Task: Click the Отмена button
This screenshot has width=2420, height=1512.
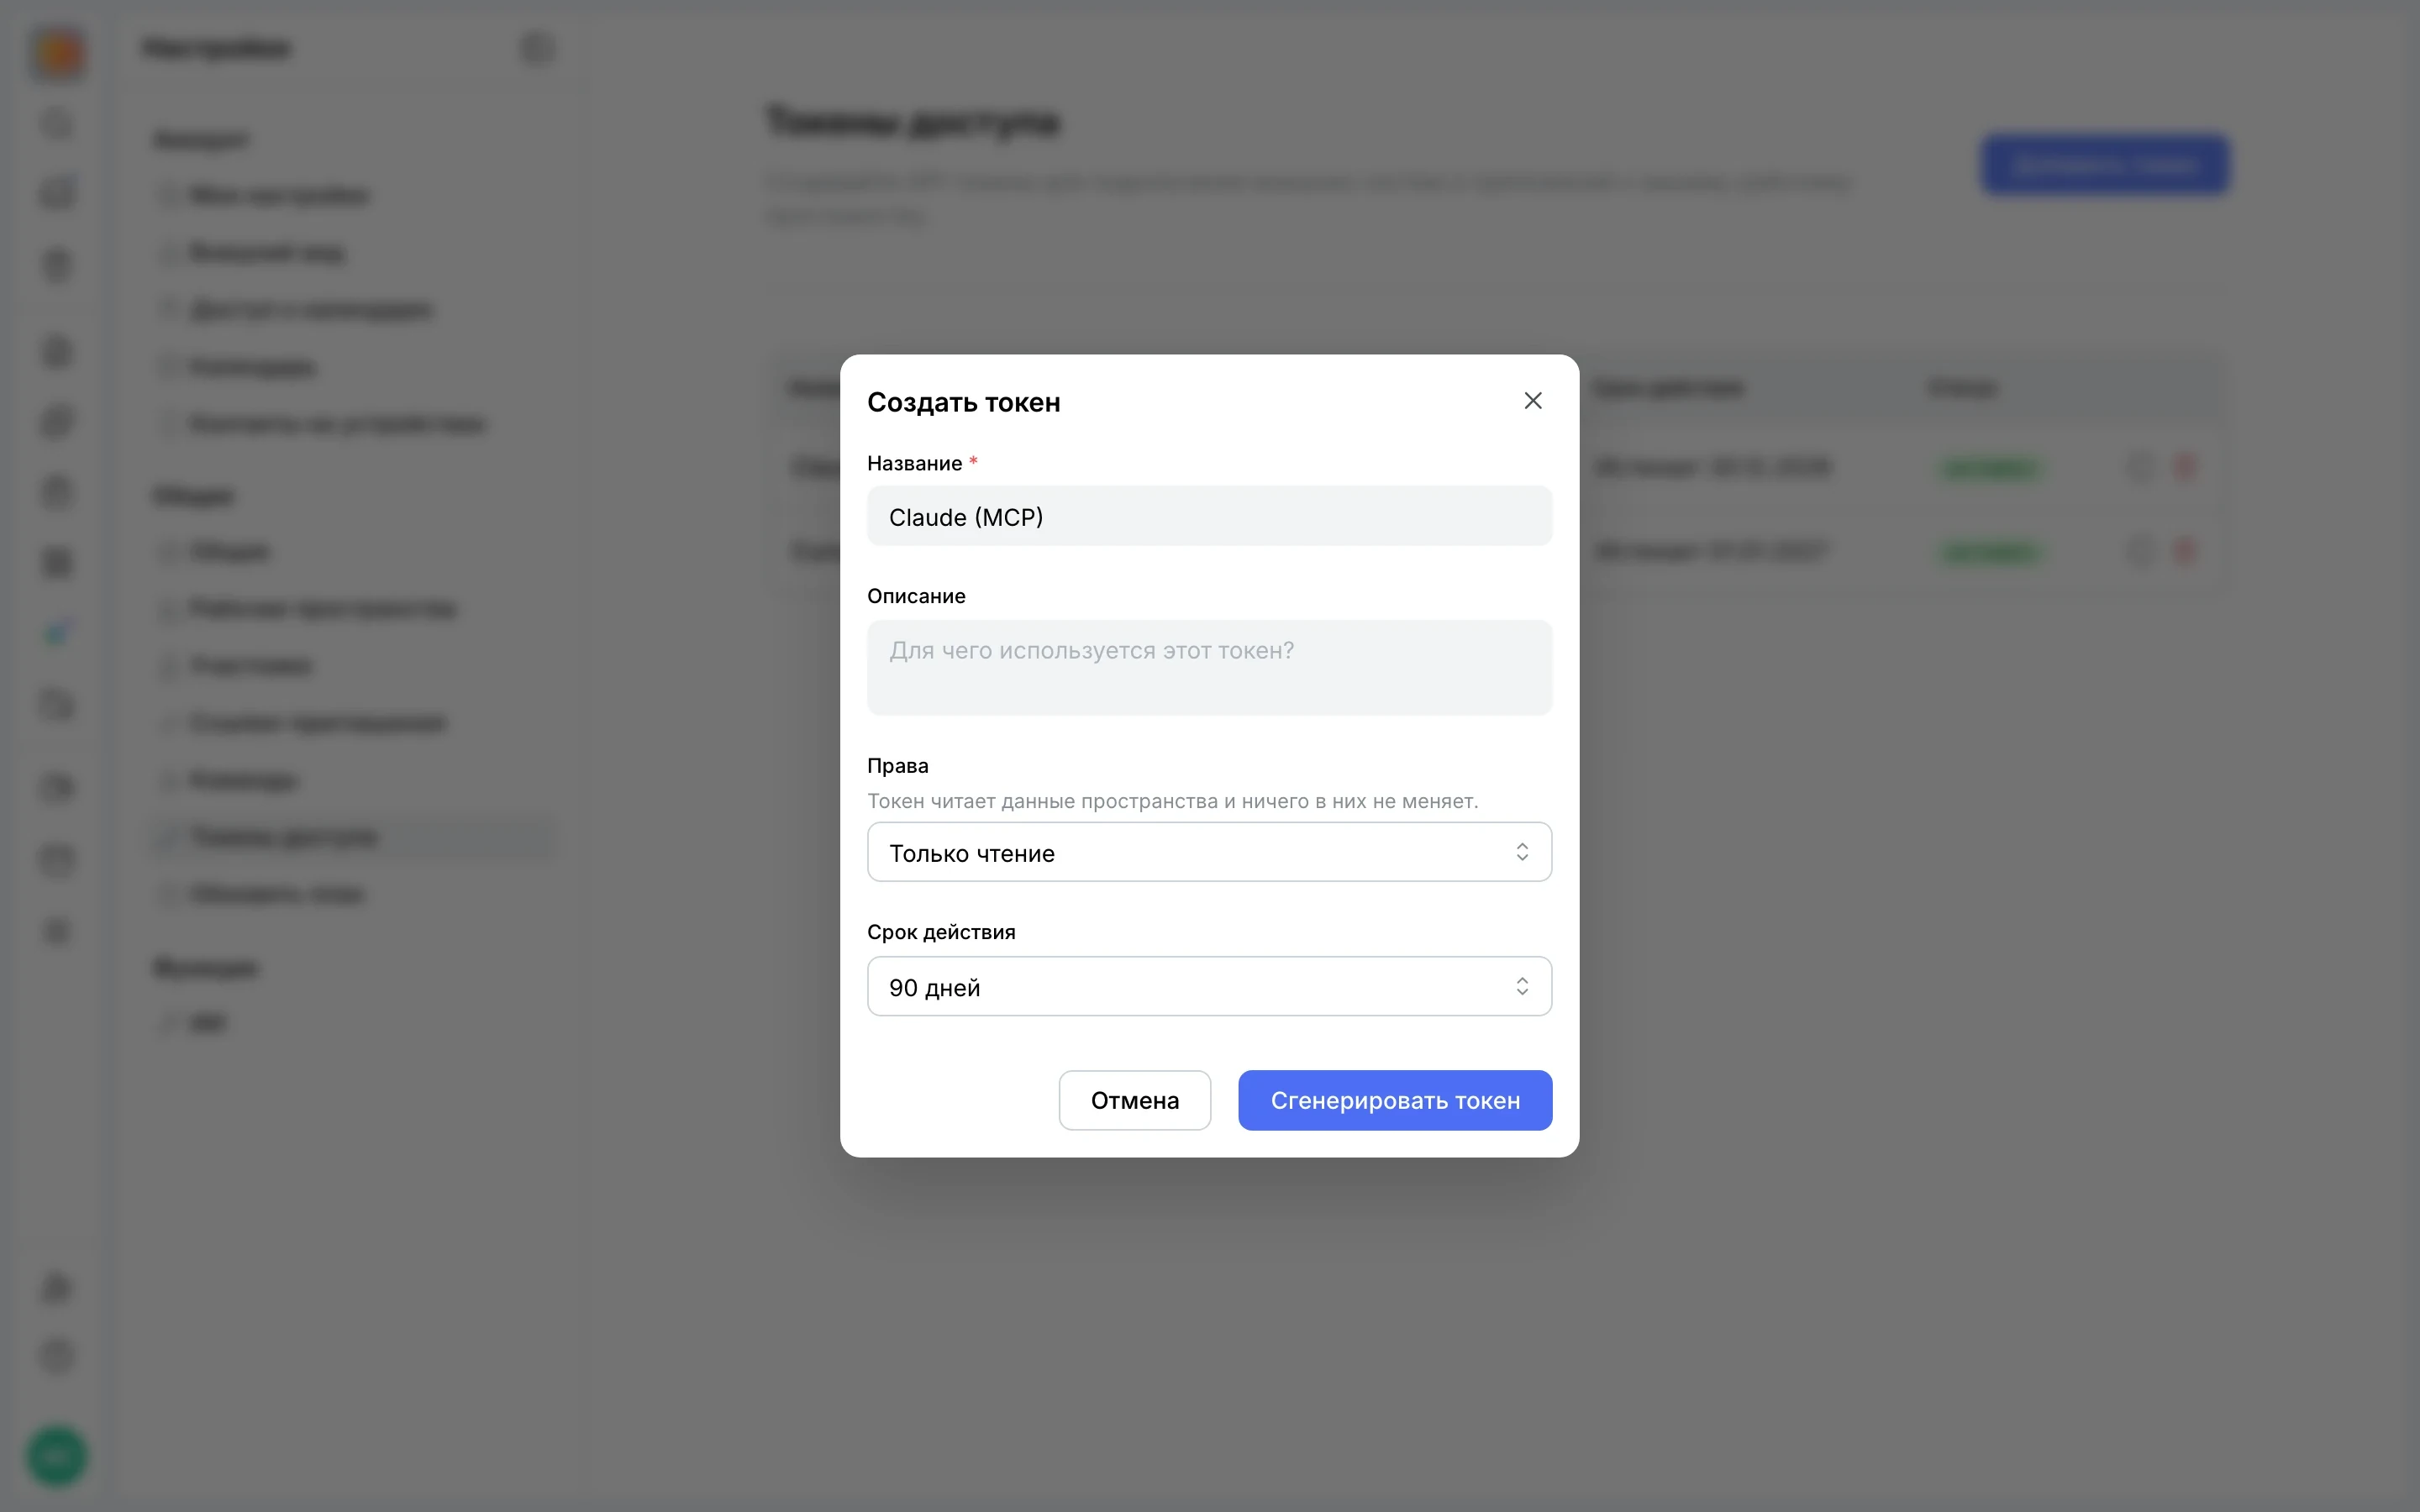Action: point(1134,1100)
